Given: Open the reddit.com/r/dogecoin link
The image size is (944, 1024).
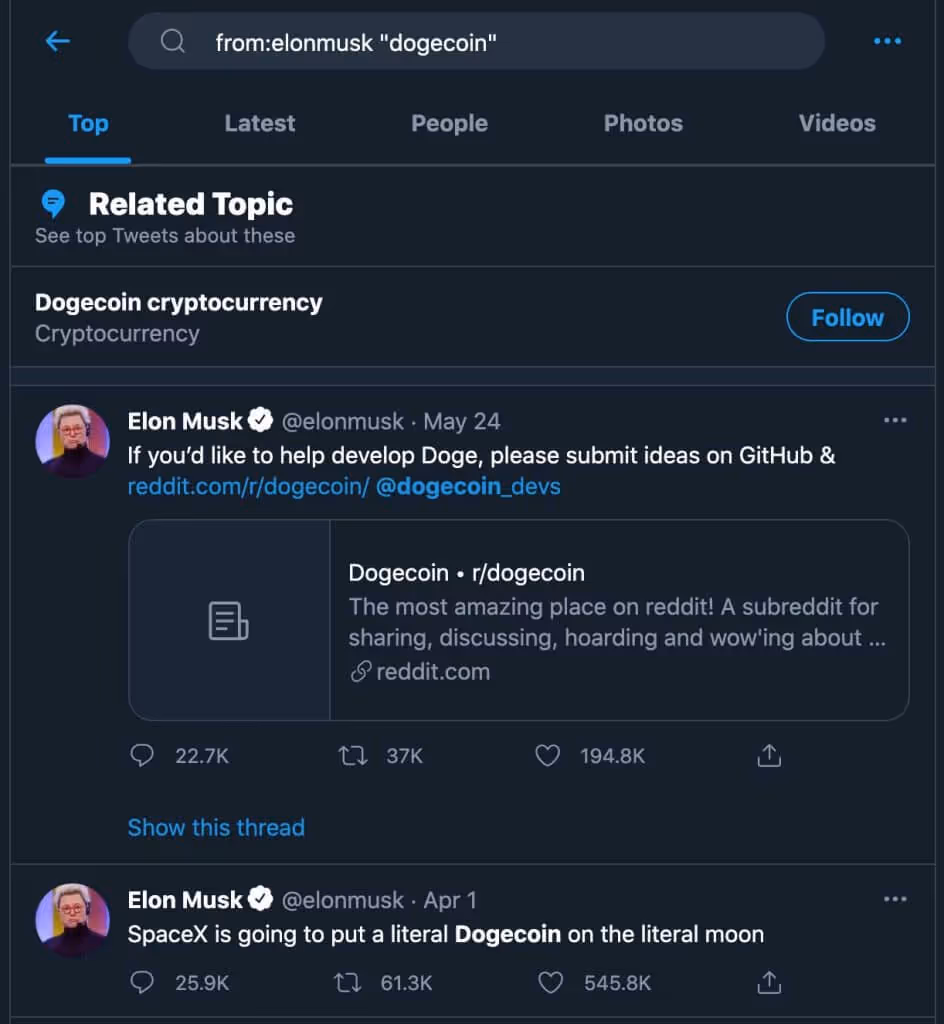Looking at the screenshot, I should pos(246,487).
